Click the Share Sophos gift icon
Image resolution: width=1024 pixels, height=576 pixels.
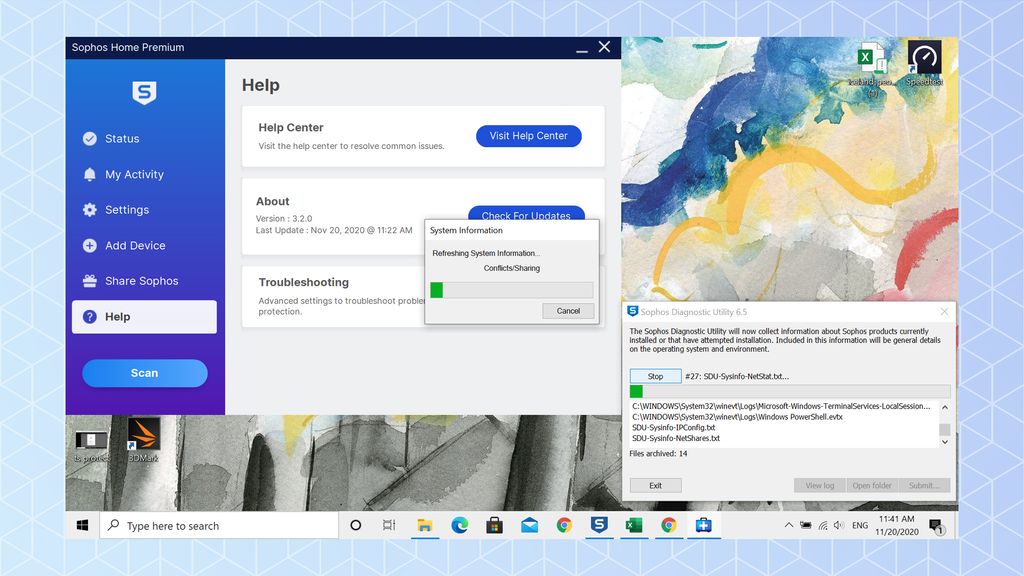coord(91,280)
